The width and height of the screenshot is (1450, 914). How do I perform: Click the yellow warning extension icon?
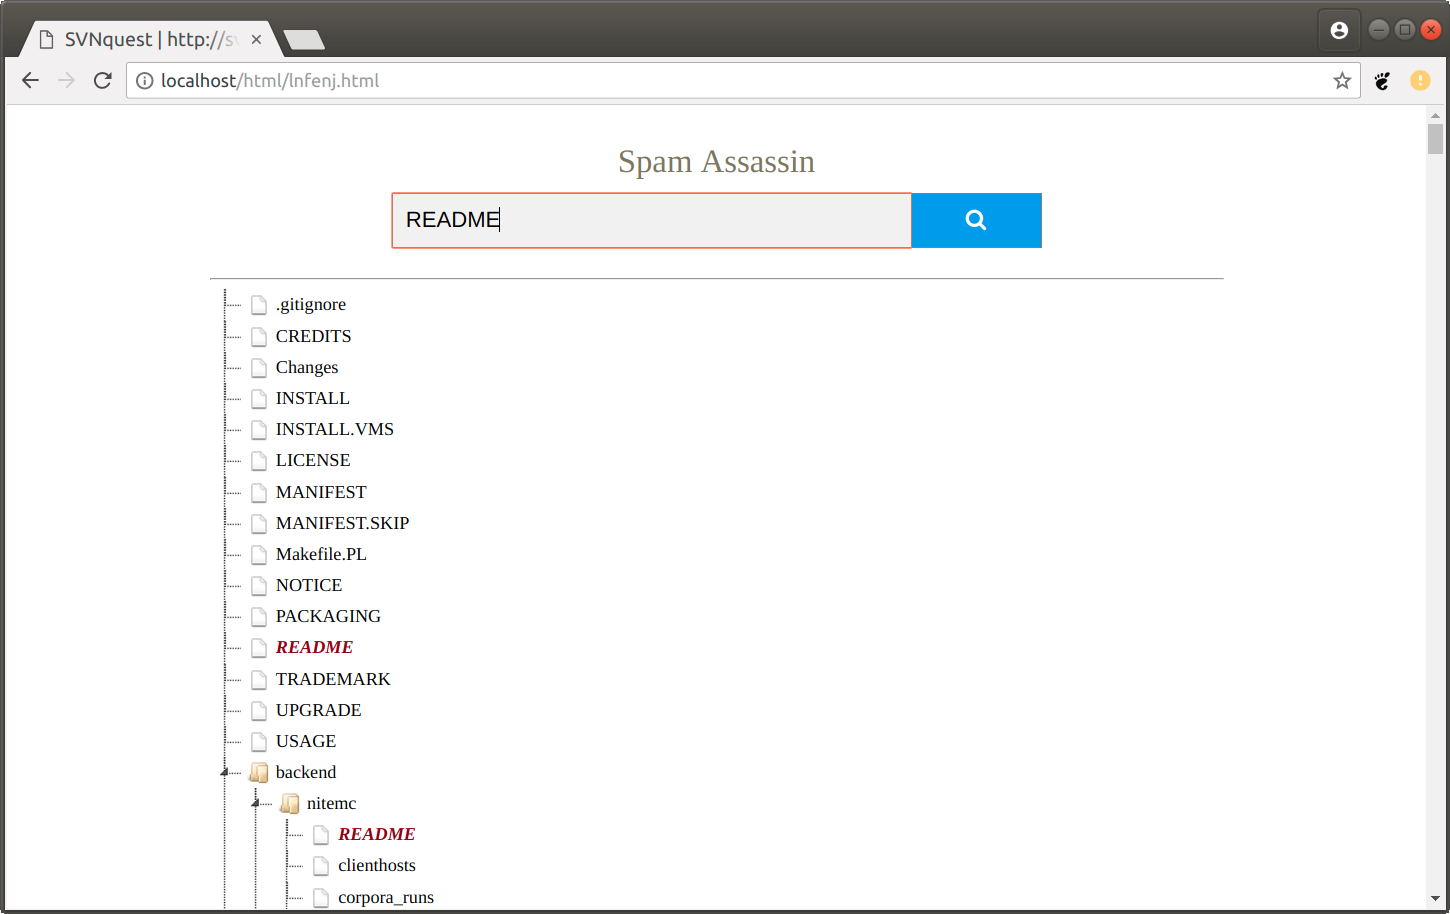1420,81
